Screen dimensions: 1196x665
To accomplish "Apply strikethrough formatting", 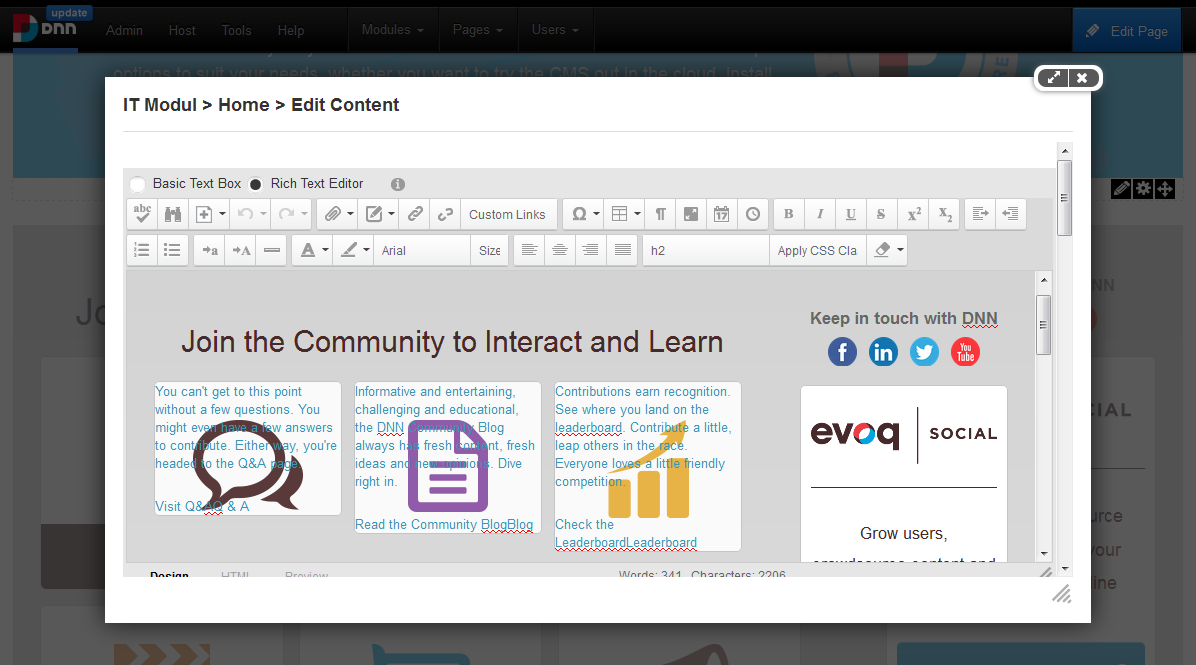I will (881, 214).
